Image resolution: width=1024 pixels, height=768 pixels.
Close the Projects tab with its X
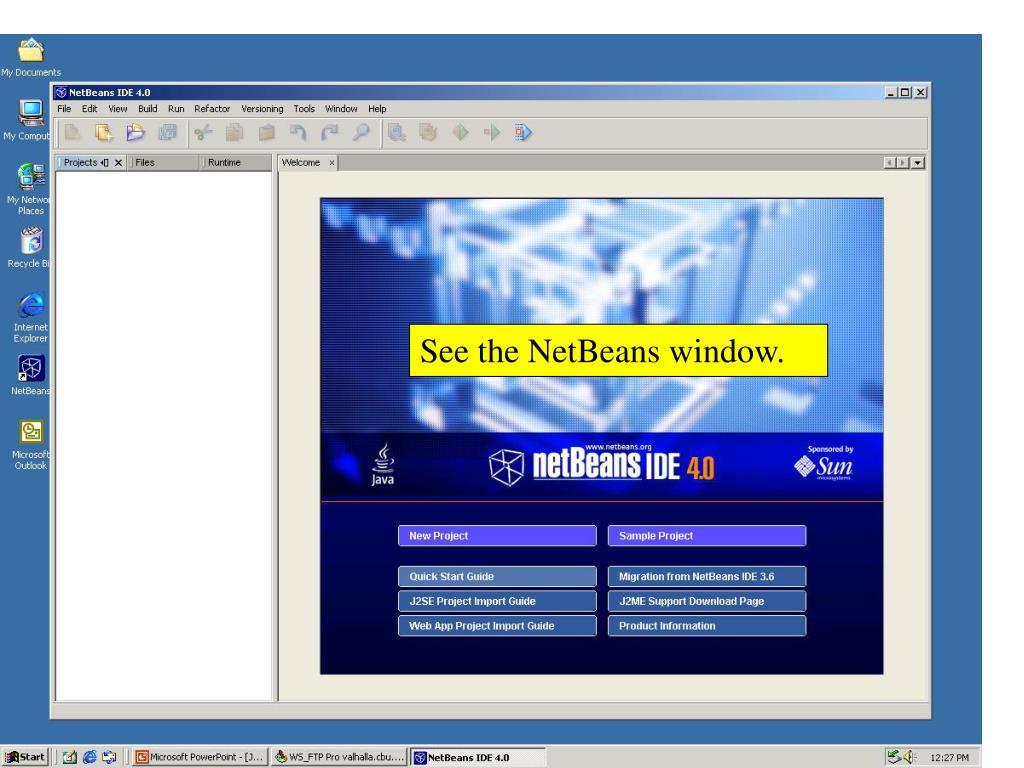click(x=118, y=163)
